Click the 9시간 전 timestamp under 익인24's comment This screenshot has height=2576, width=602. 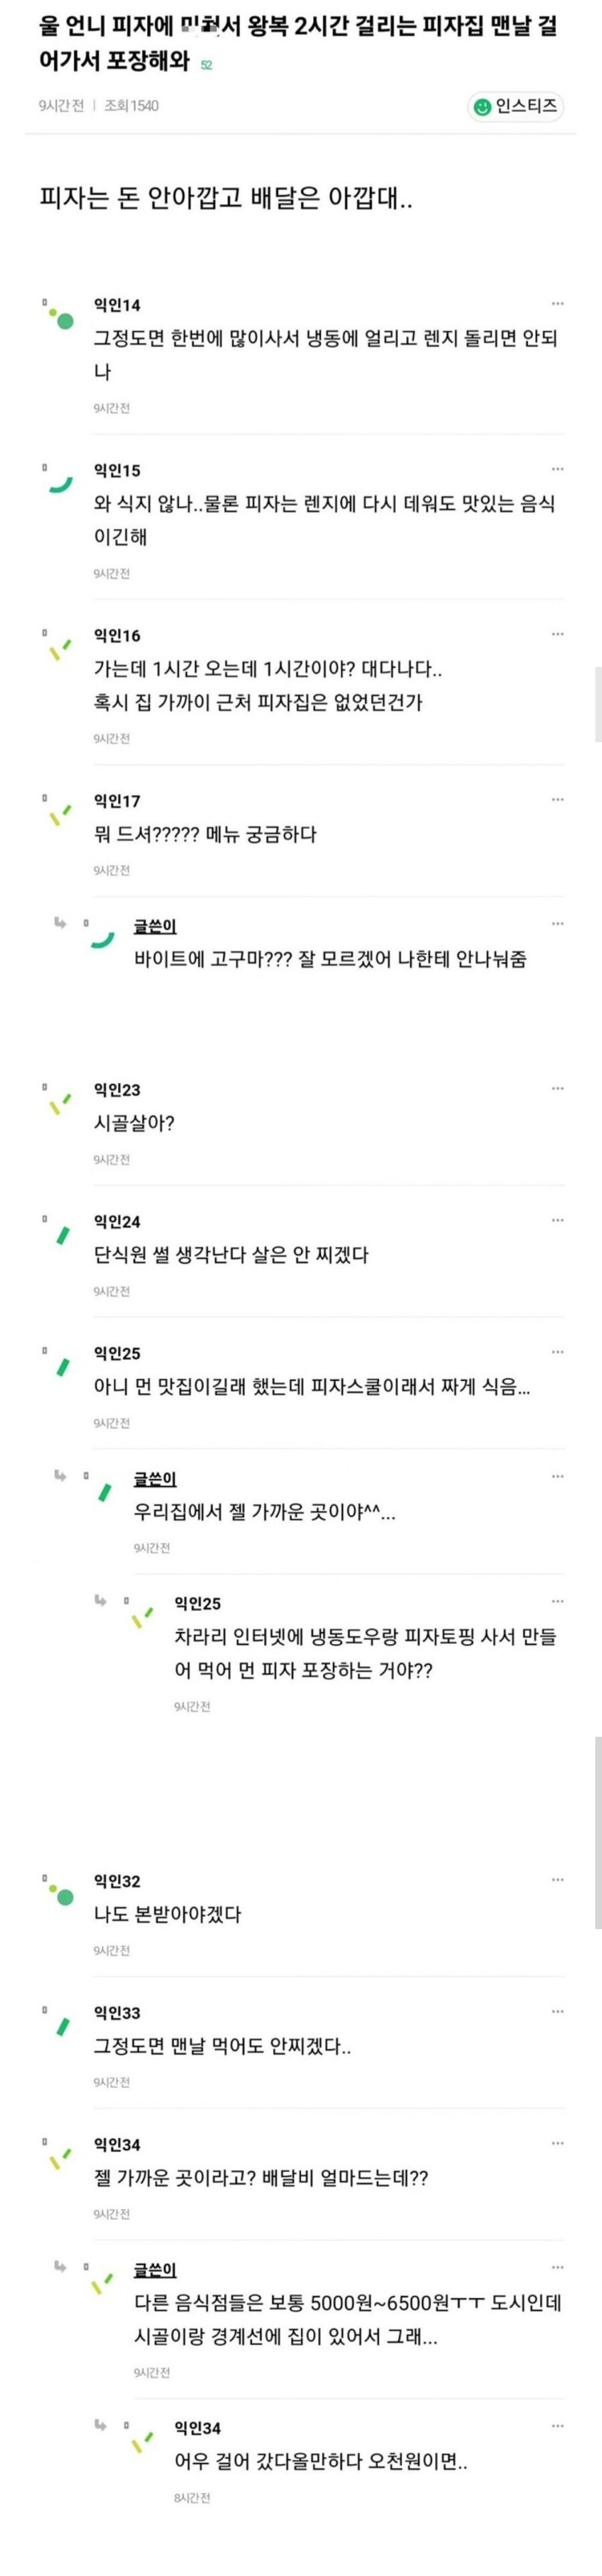(111, 1291)
